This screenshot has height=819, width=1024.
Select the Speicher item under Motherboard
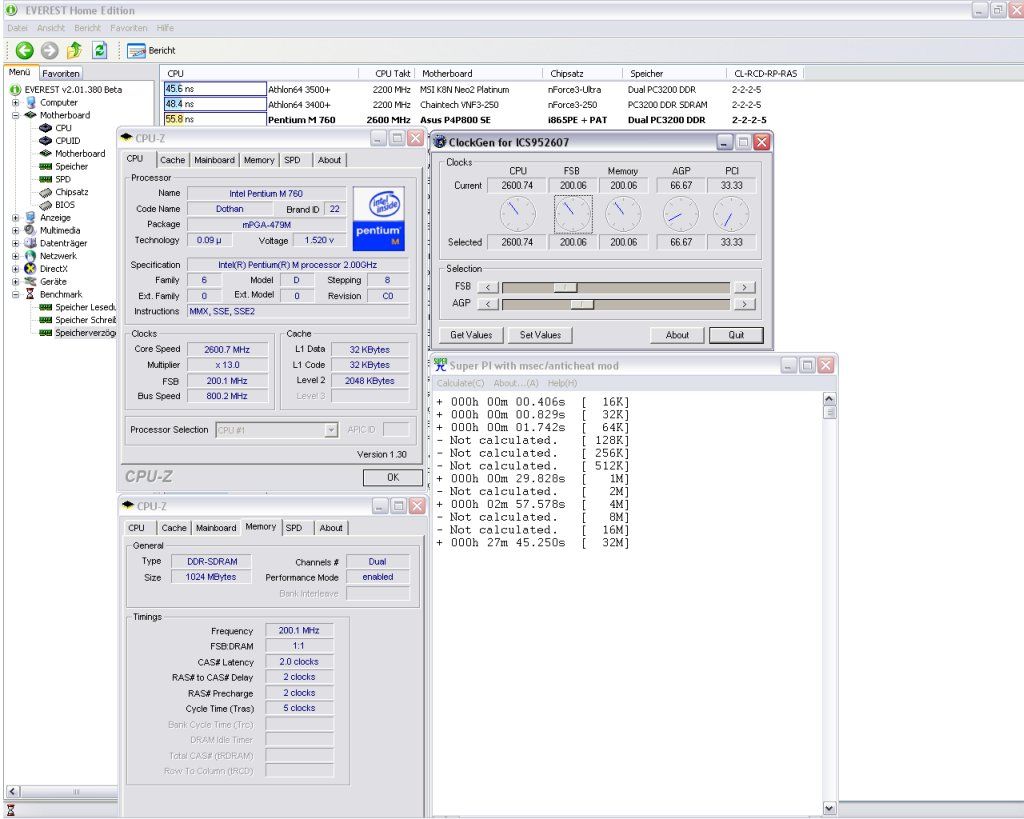point(71,167)
